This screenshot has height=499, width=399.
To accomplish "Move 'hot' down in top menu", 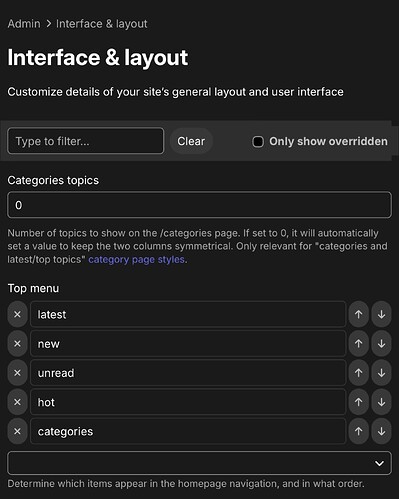I will click(x=382, y=402).
